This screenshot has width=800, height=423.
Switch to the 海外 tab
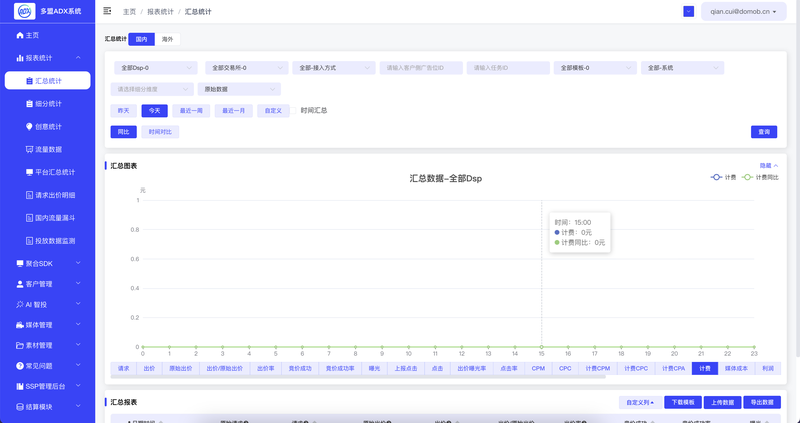point(167,40)
